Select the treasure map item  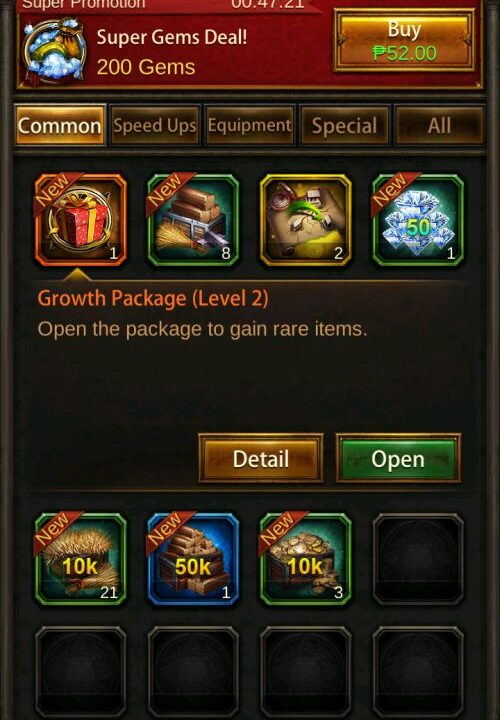pos(305,220)
